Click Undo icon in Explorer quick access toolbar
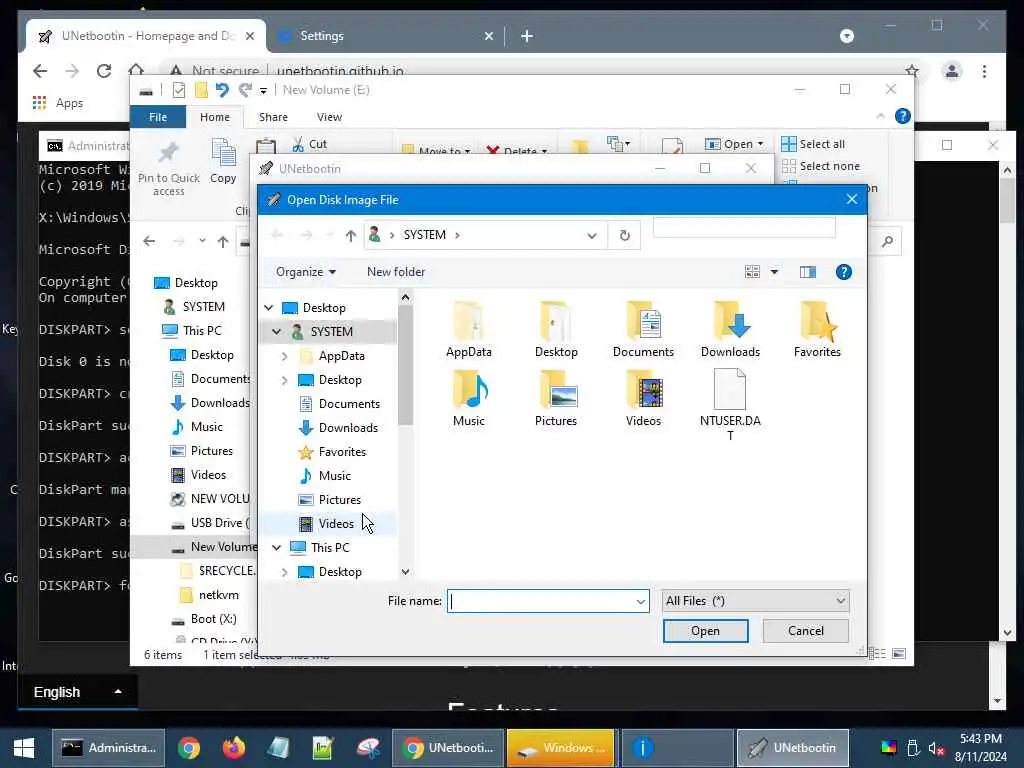1024x768 pixels. click(222, 90)
